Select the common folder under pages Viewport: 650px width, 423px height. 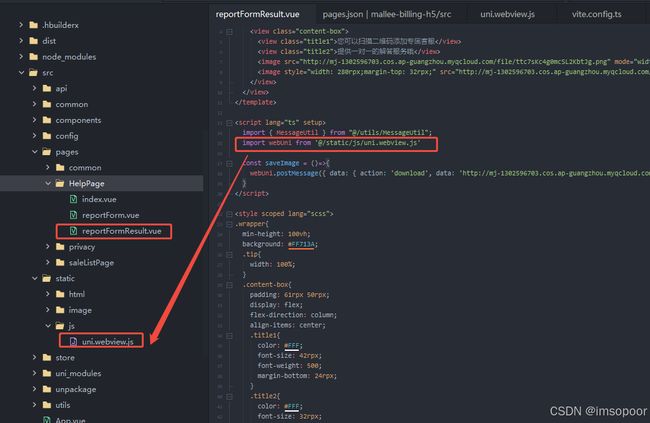click(85, 168)
